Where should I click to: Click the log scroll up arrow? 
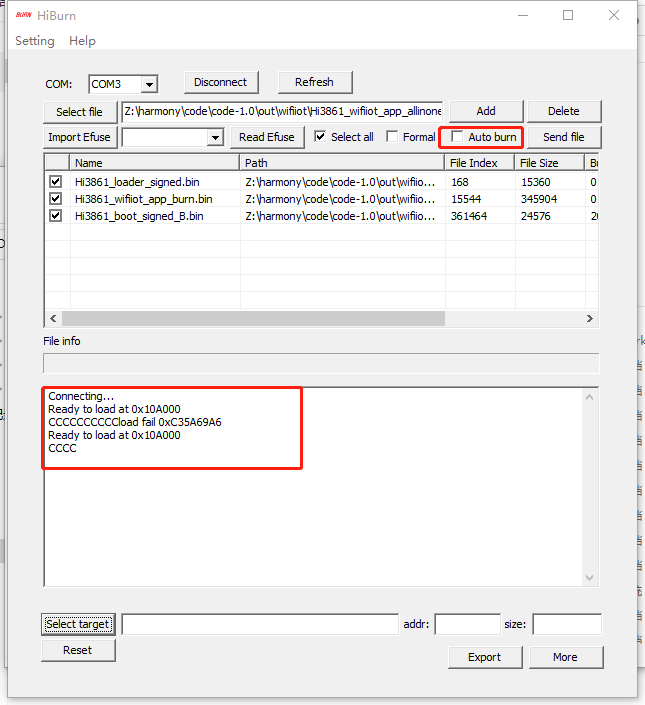[589, 397]
